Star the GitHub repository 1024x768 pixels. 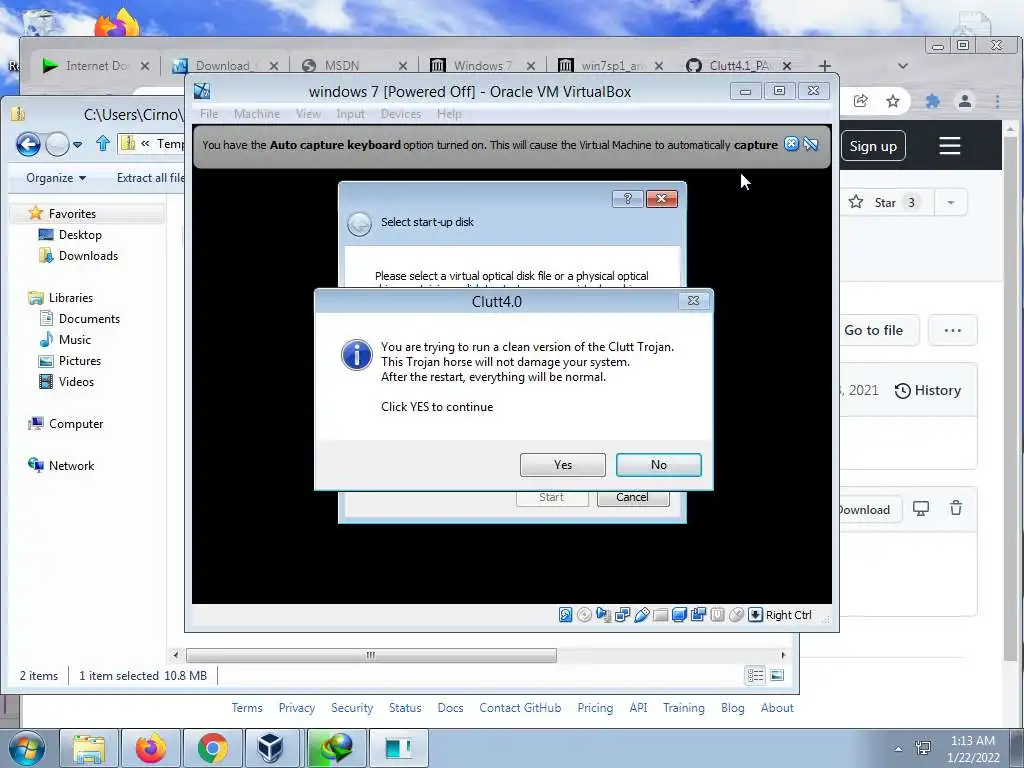coord(885,202)
